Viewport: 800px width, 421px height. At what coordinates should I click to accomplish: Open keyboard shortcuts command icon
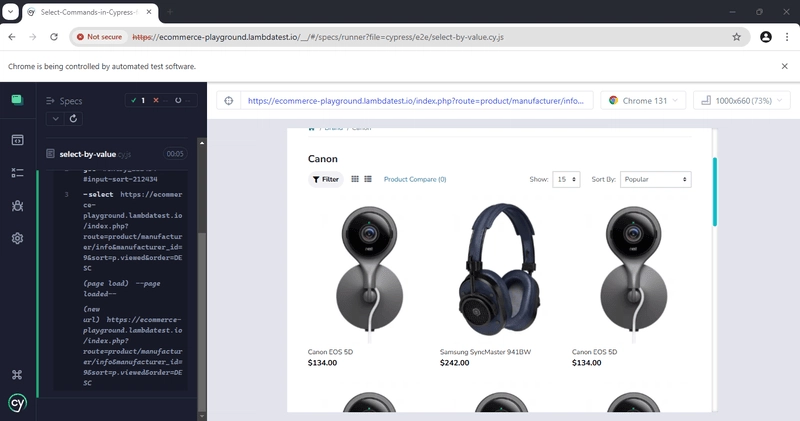point(17,375)
